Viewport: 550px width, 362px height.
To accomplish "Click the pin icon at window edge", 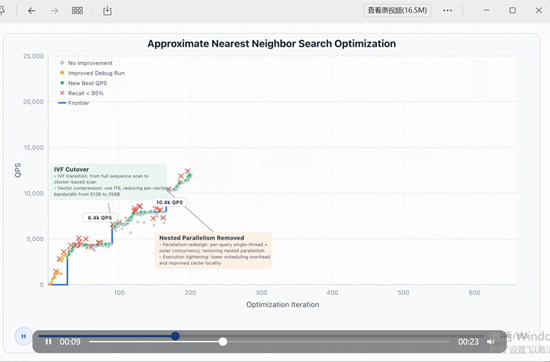I will (2, 11).
